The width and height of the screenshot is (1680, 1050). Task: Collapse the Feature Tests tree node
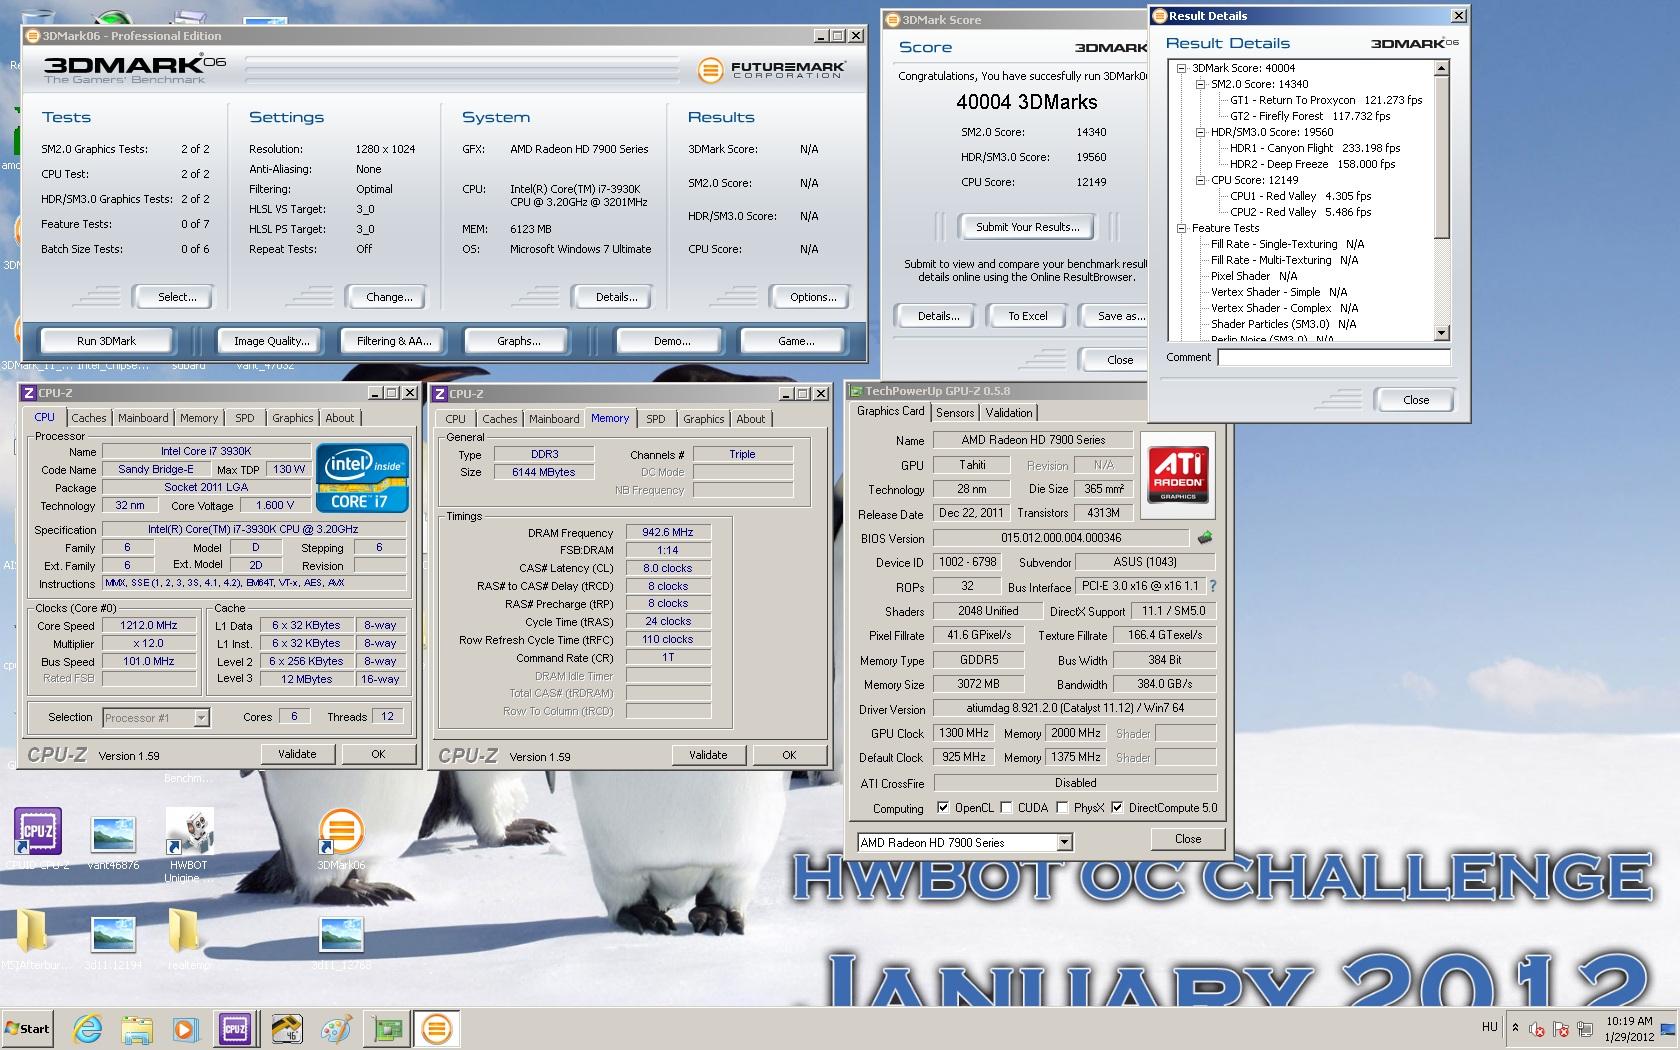point(1181,228)
